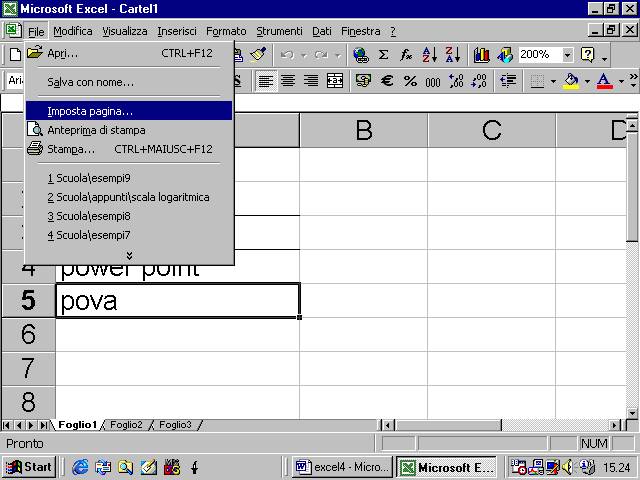Click the Merge and Center icon

(x=335, y=81)
